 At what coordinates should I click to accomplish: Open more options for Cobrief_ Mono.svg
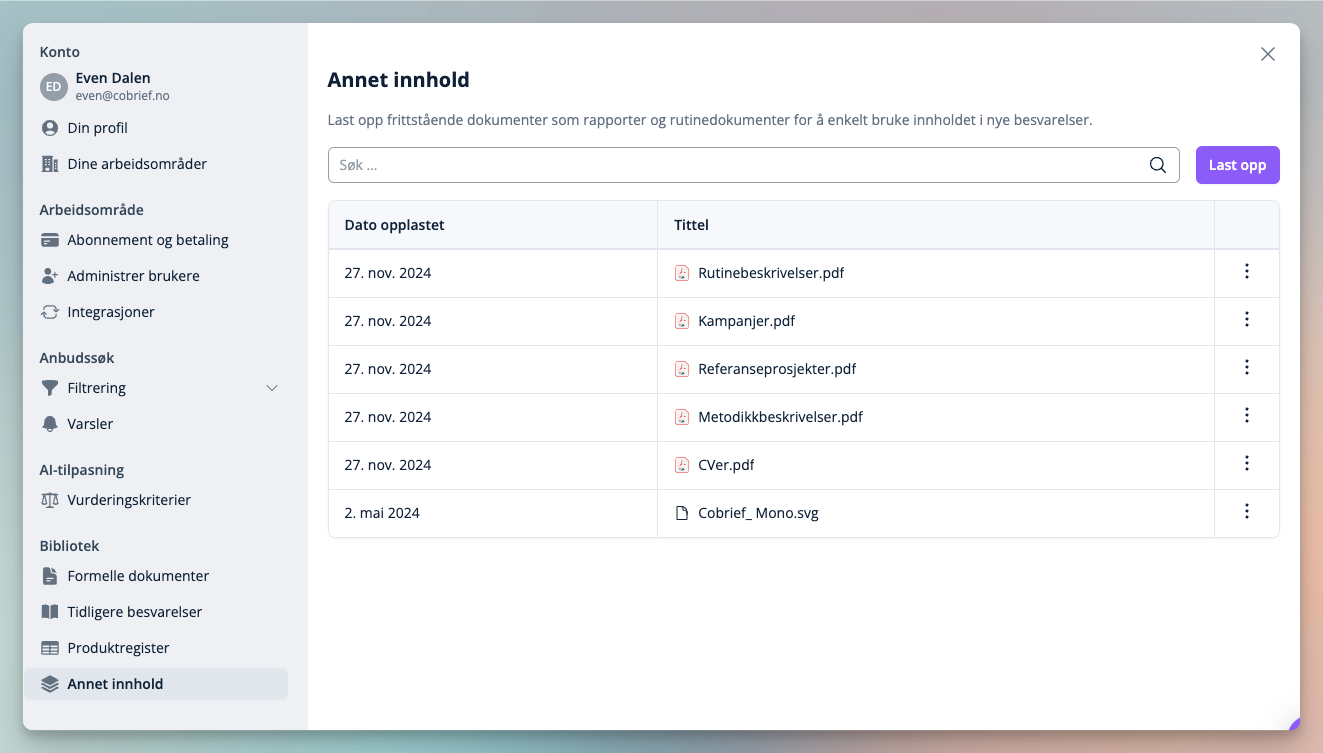(x=1246, y=512)
